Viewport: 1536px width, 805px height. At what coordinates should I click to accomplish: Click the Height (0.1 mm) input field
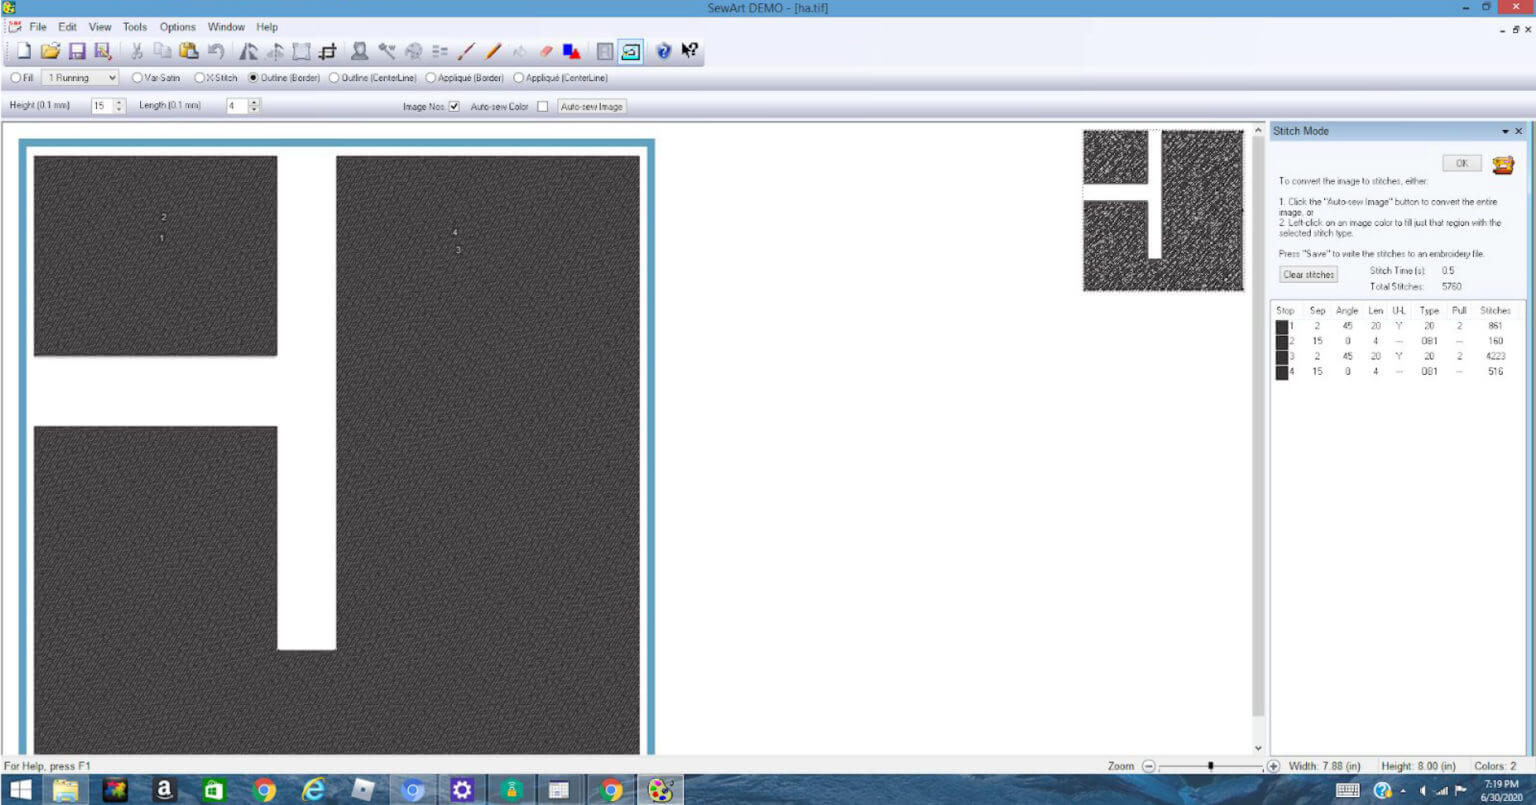pos(101,106)
